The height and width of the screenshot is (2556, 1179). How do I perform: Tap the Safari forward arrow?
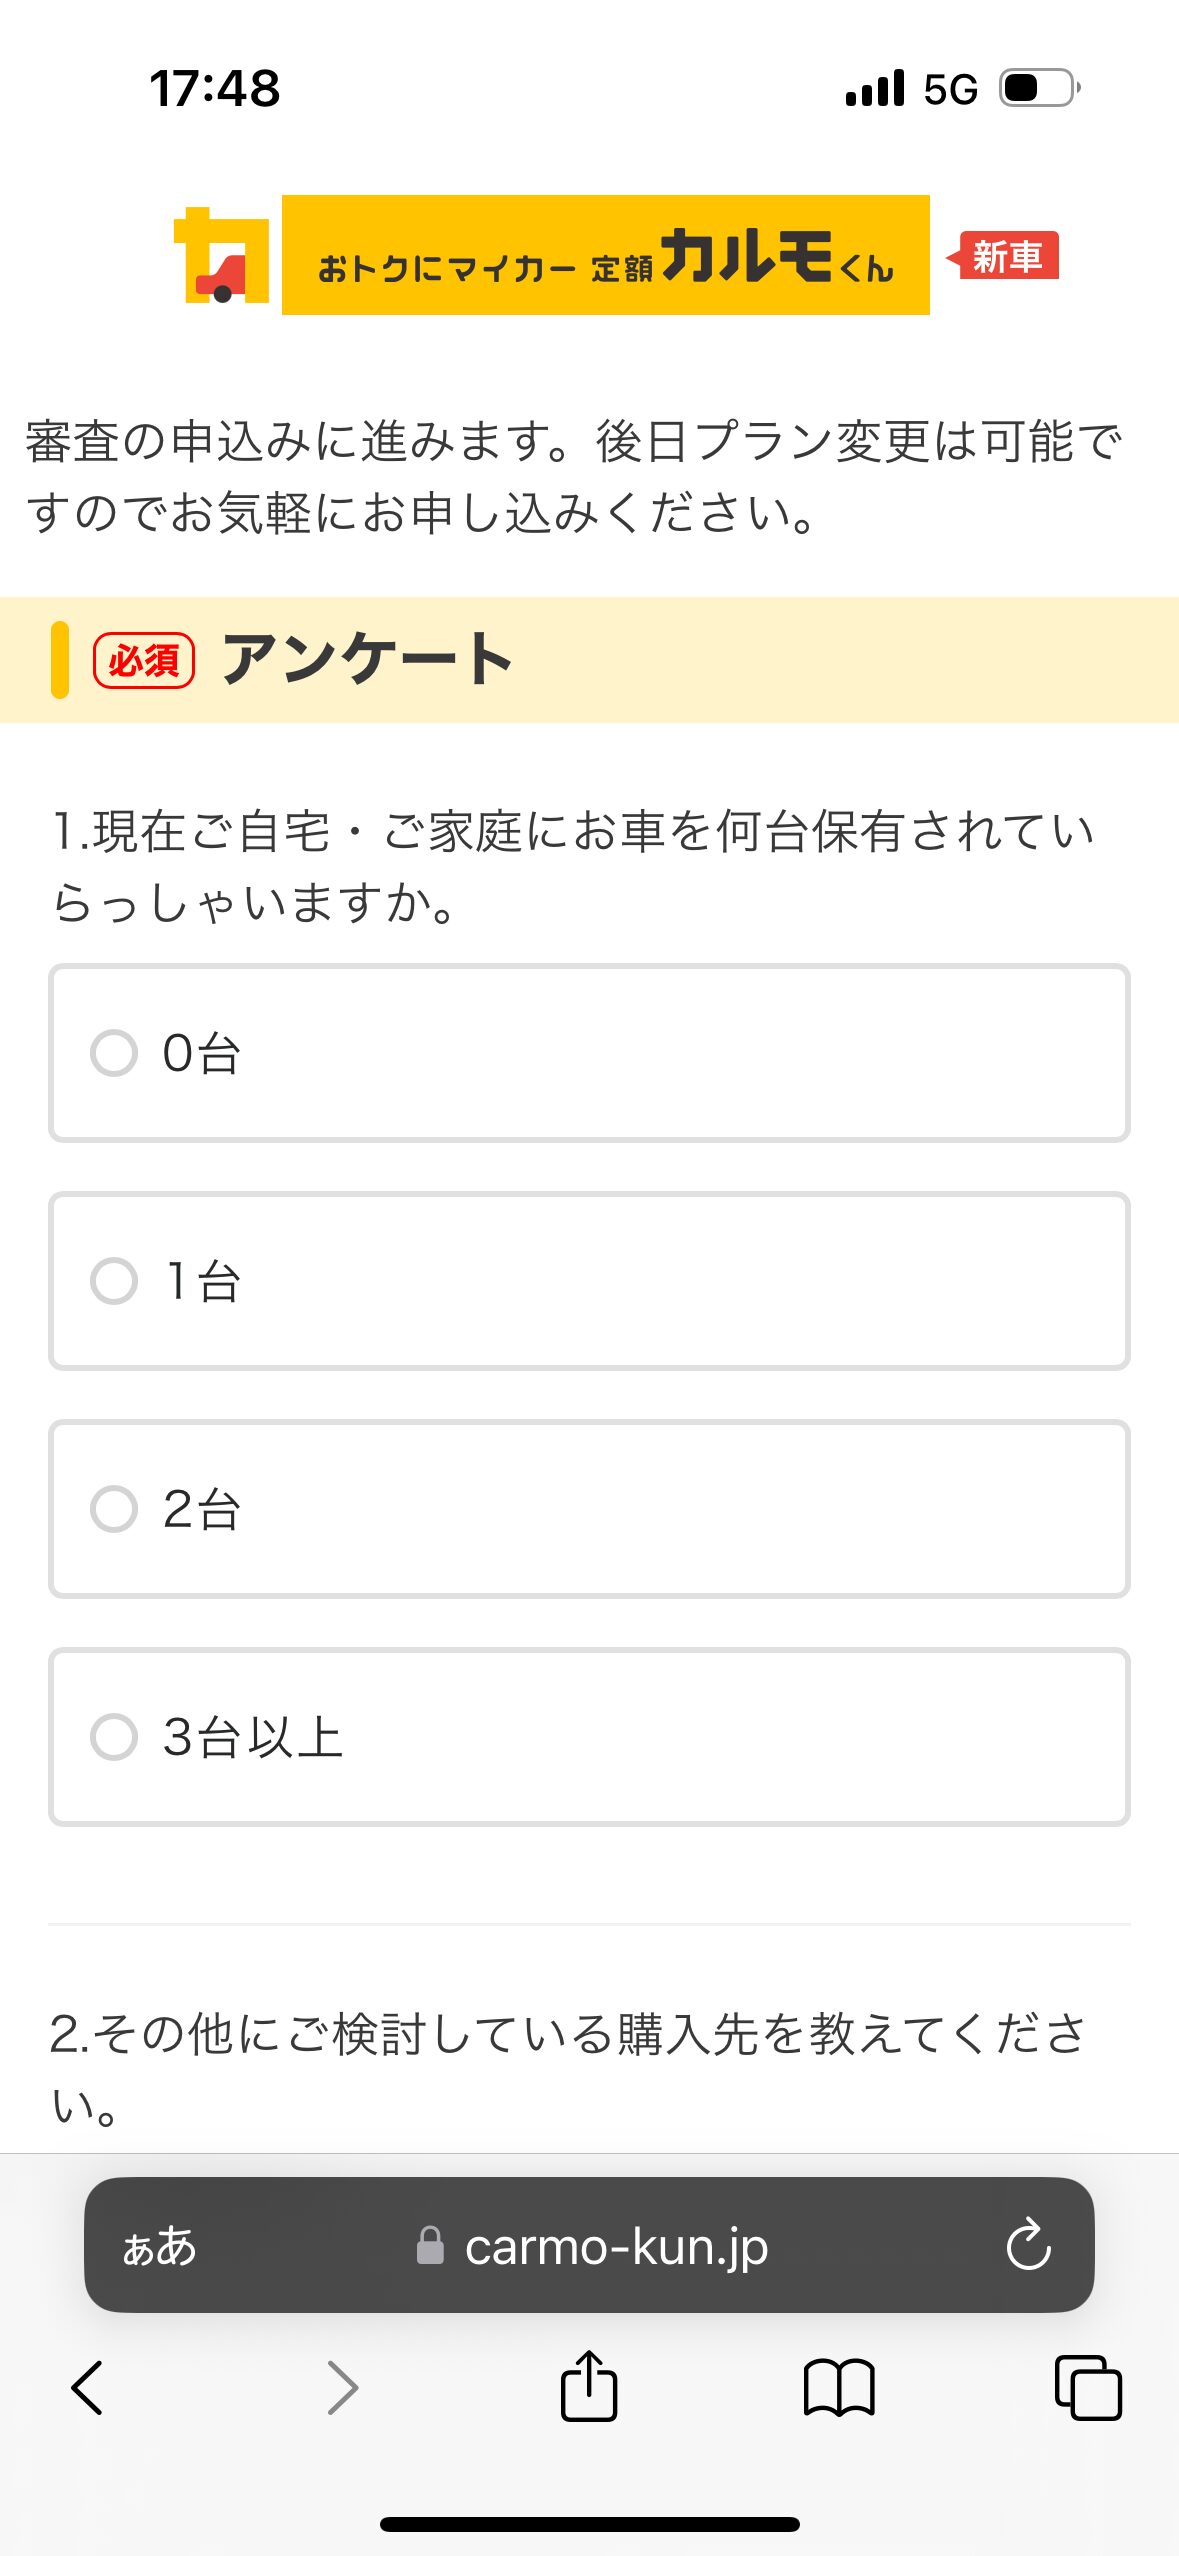(342, 2387)
